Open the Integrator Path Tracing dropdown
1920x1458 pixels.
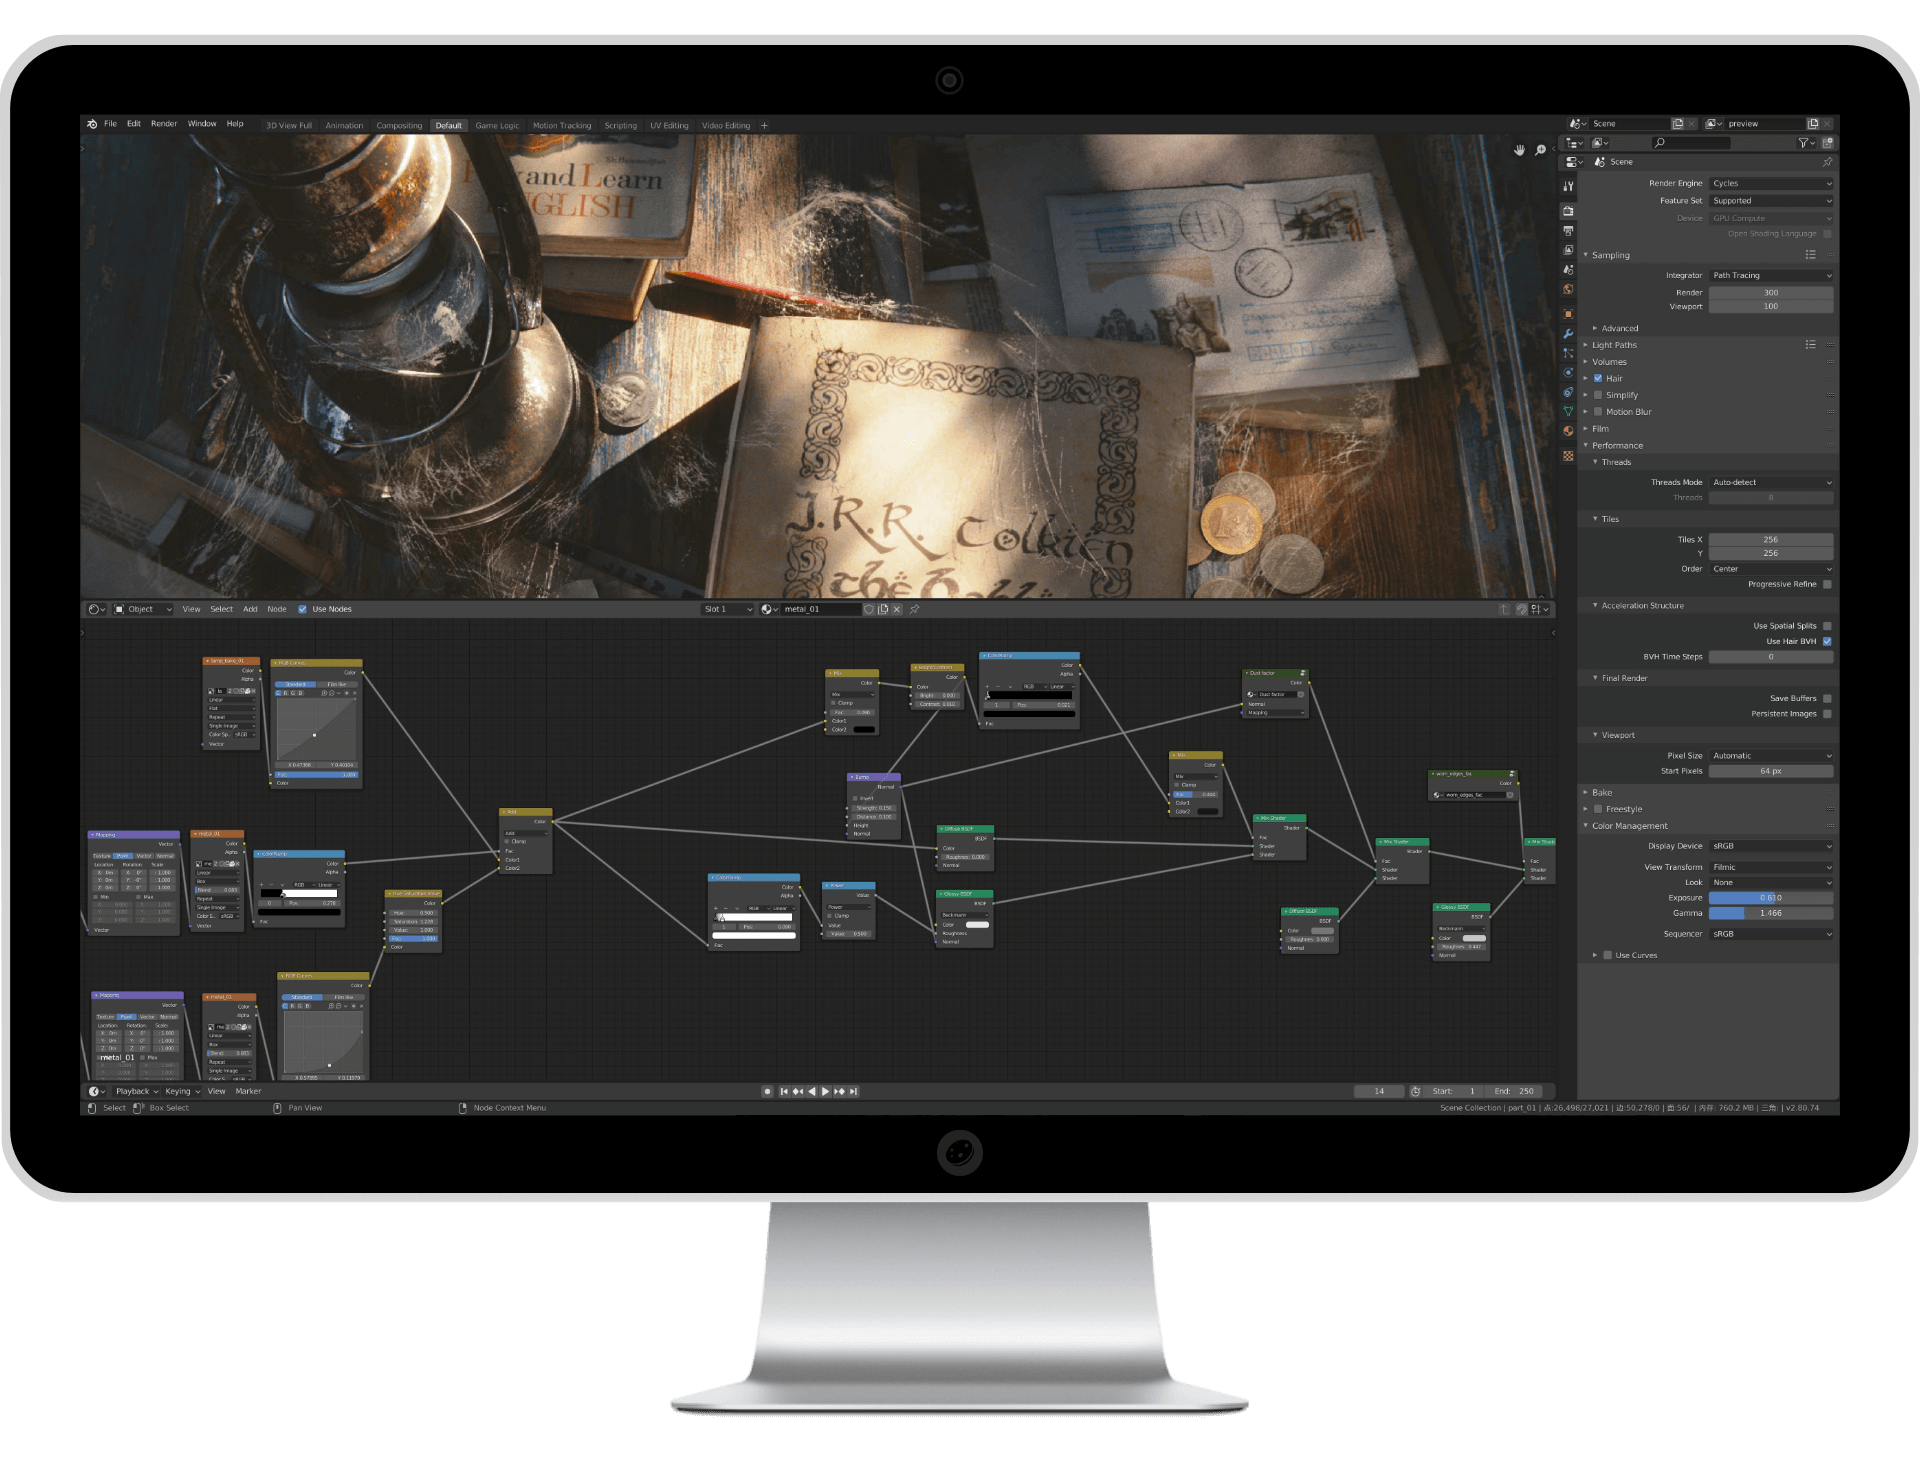point(1771,276)
